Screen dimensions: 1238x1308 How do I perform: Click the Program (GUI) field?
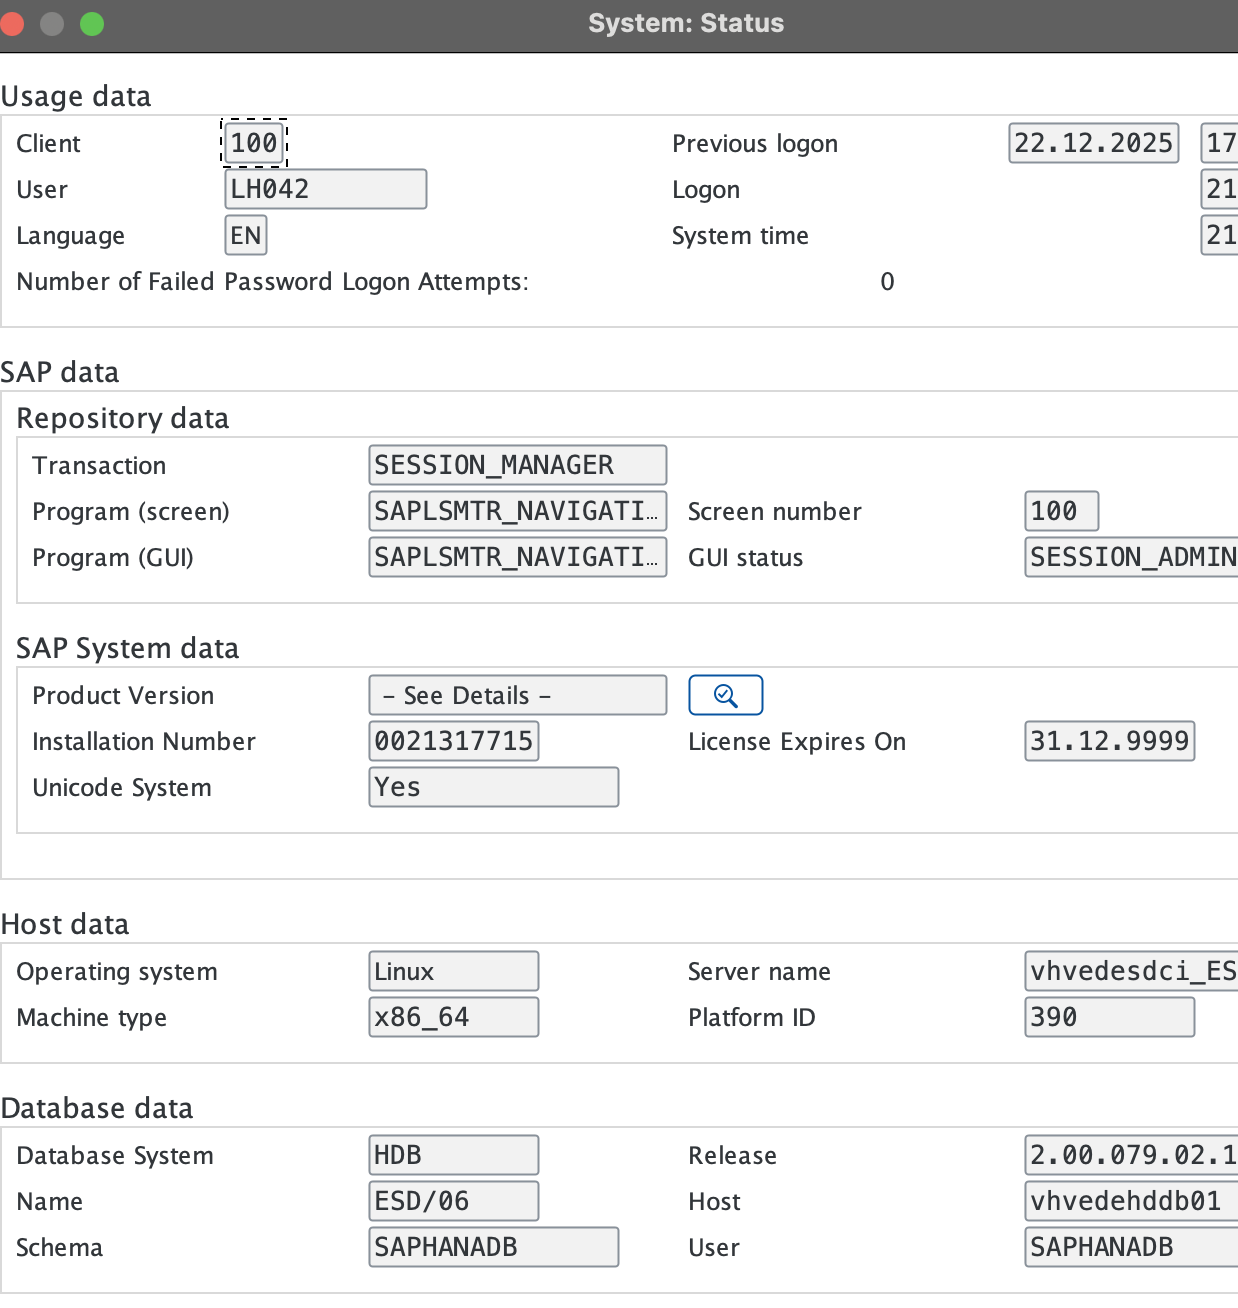coord(517,557)
